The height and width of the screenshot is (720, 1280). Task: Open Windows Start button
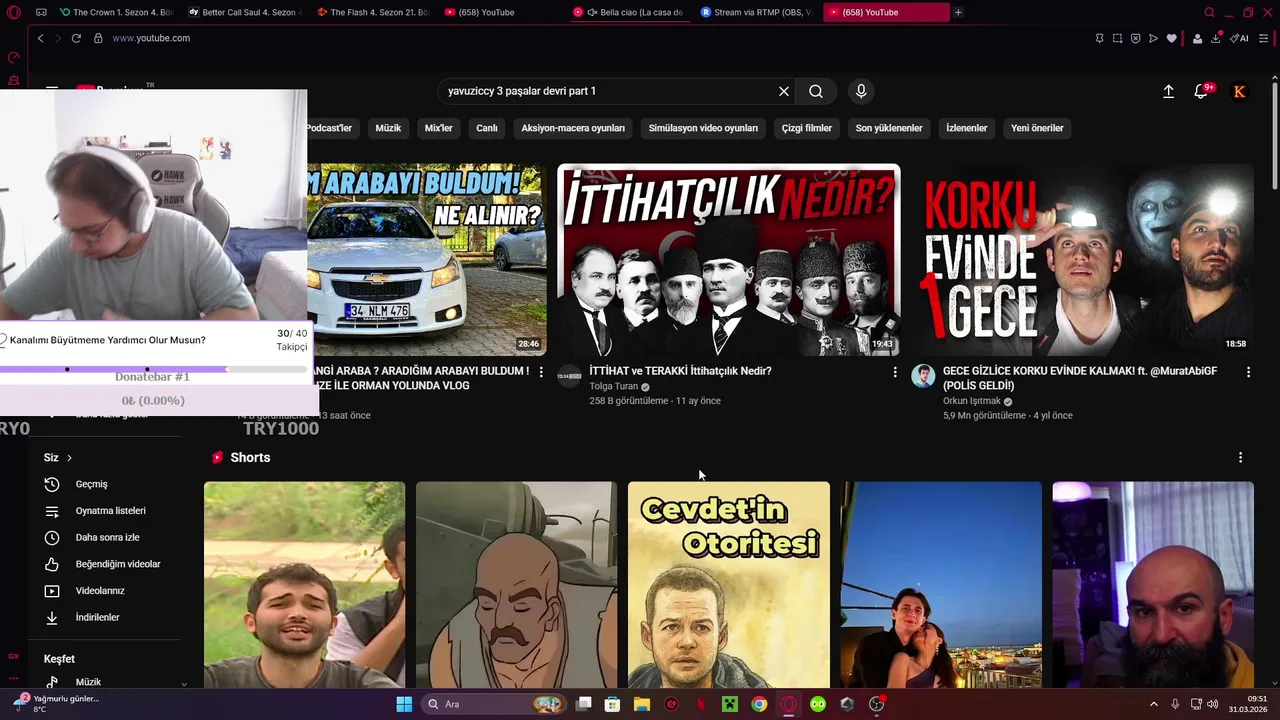coord(404,704)
